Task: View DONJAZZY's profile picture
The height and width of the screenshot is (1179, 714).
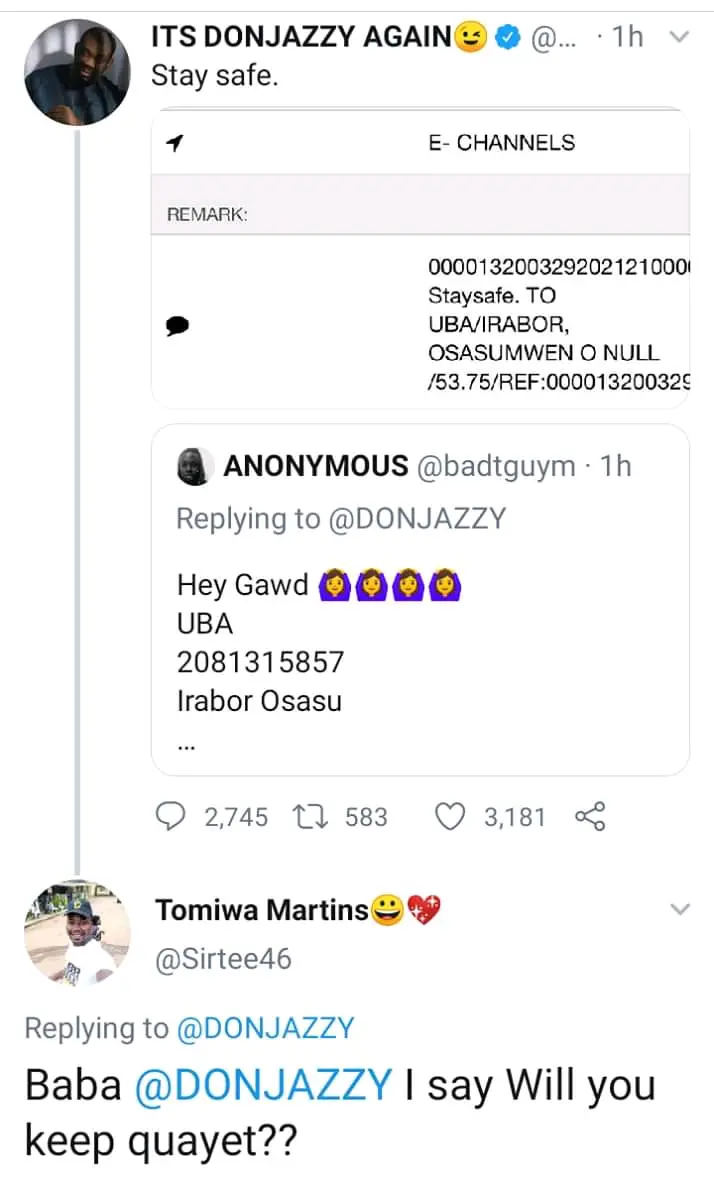Action: click(76, 75)
